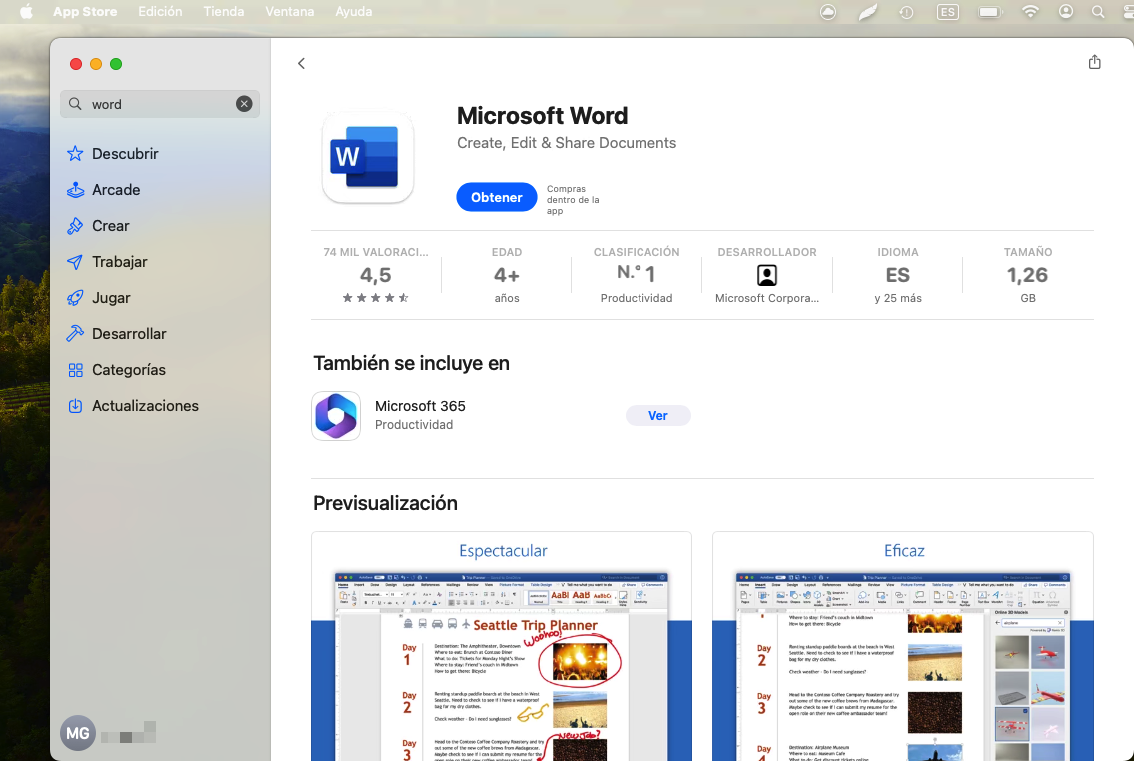The height and width of the screenshot is (761, 1134).
Task: Go back using the chevron arrow
Action: pyautogui.click(x=301, y=64)
